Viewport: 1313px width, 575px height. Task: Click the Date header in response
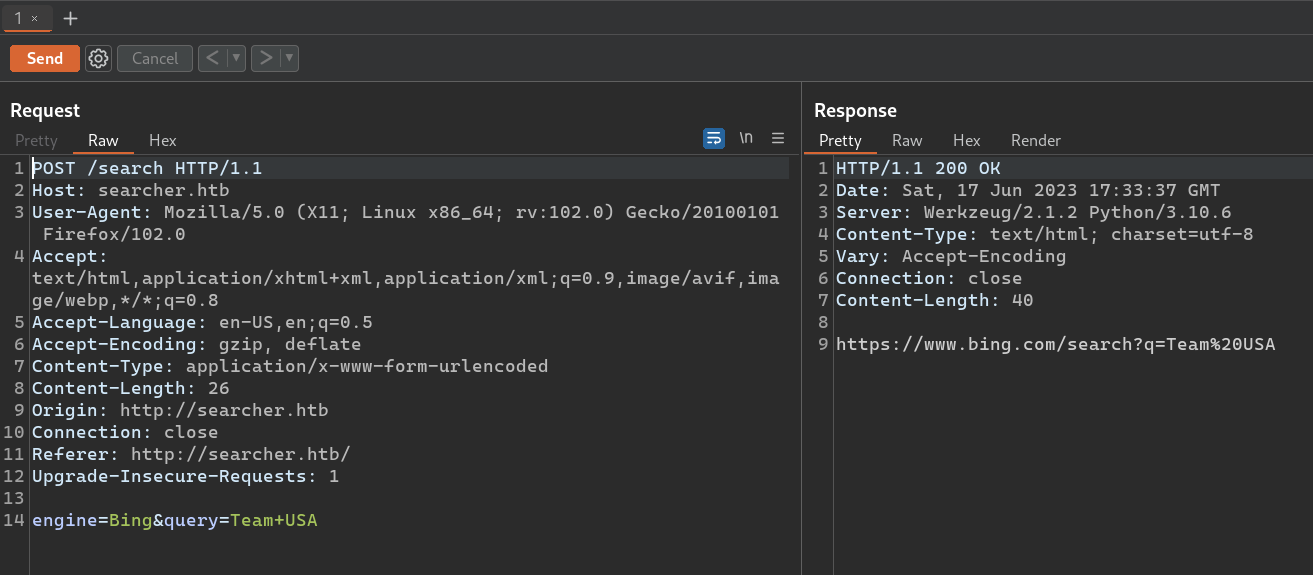click(1028, 190)
